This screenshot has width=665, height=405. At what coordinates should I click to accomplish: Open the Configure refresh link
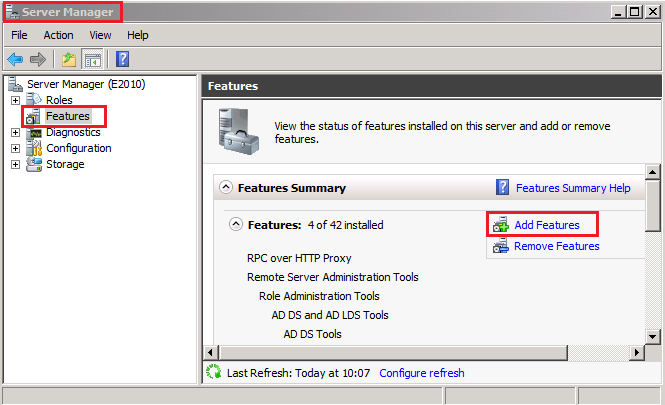coord(421,373)
